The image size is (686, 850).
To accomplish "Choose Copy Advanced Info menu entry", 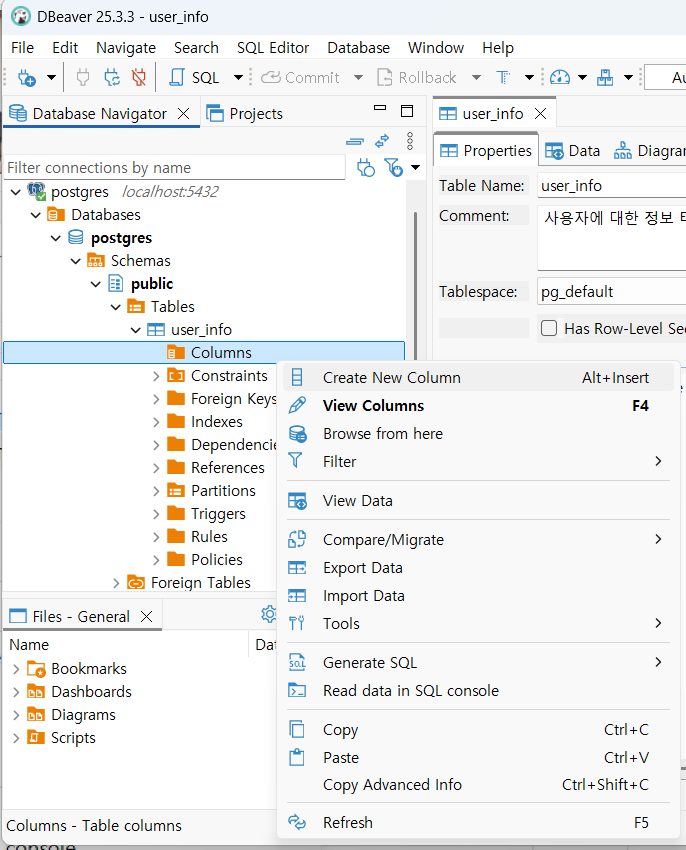I will 478,785.
